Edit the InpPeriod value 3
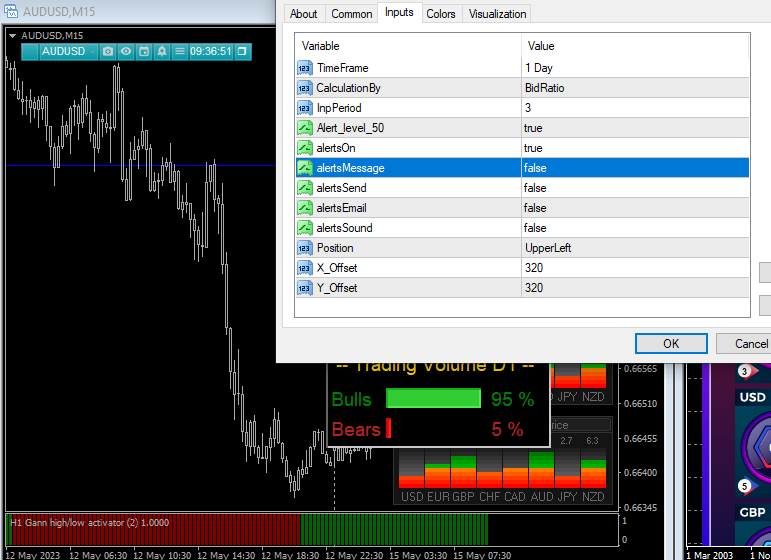Viewport: 771px width, 560px height. [x=635, y=108]
